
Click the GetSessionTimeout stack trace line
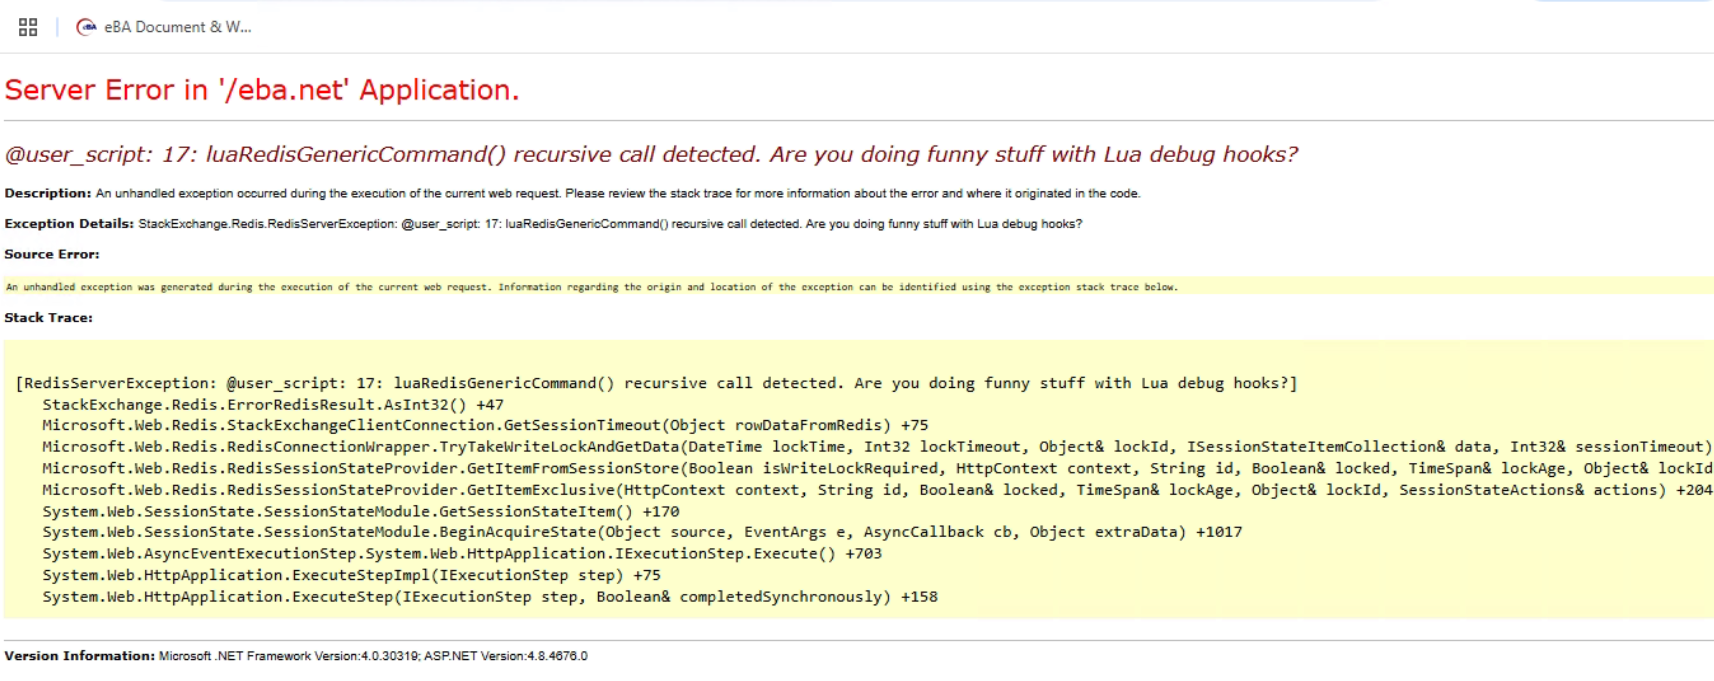pyautogui.click(x=485, y=425)
